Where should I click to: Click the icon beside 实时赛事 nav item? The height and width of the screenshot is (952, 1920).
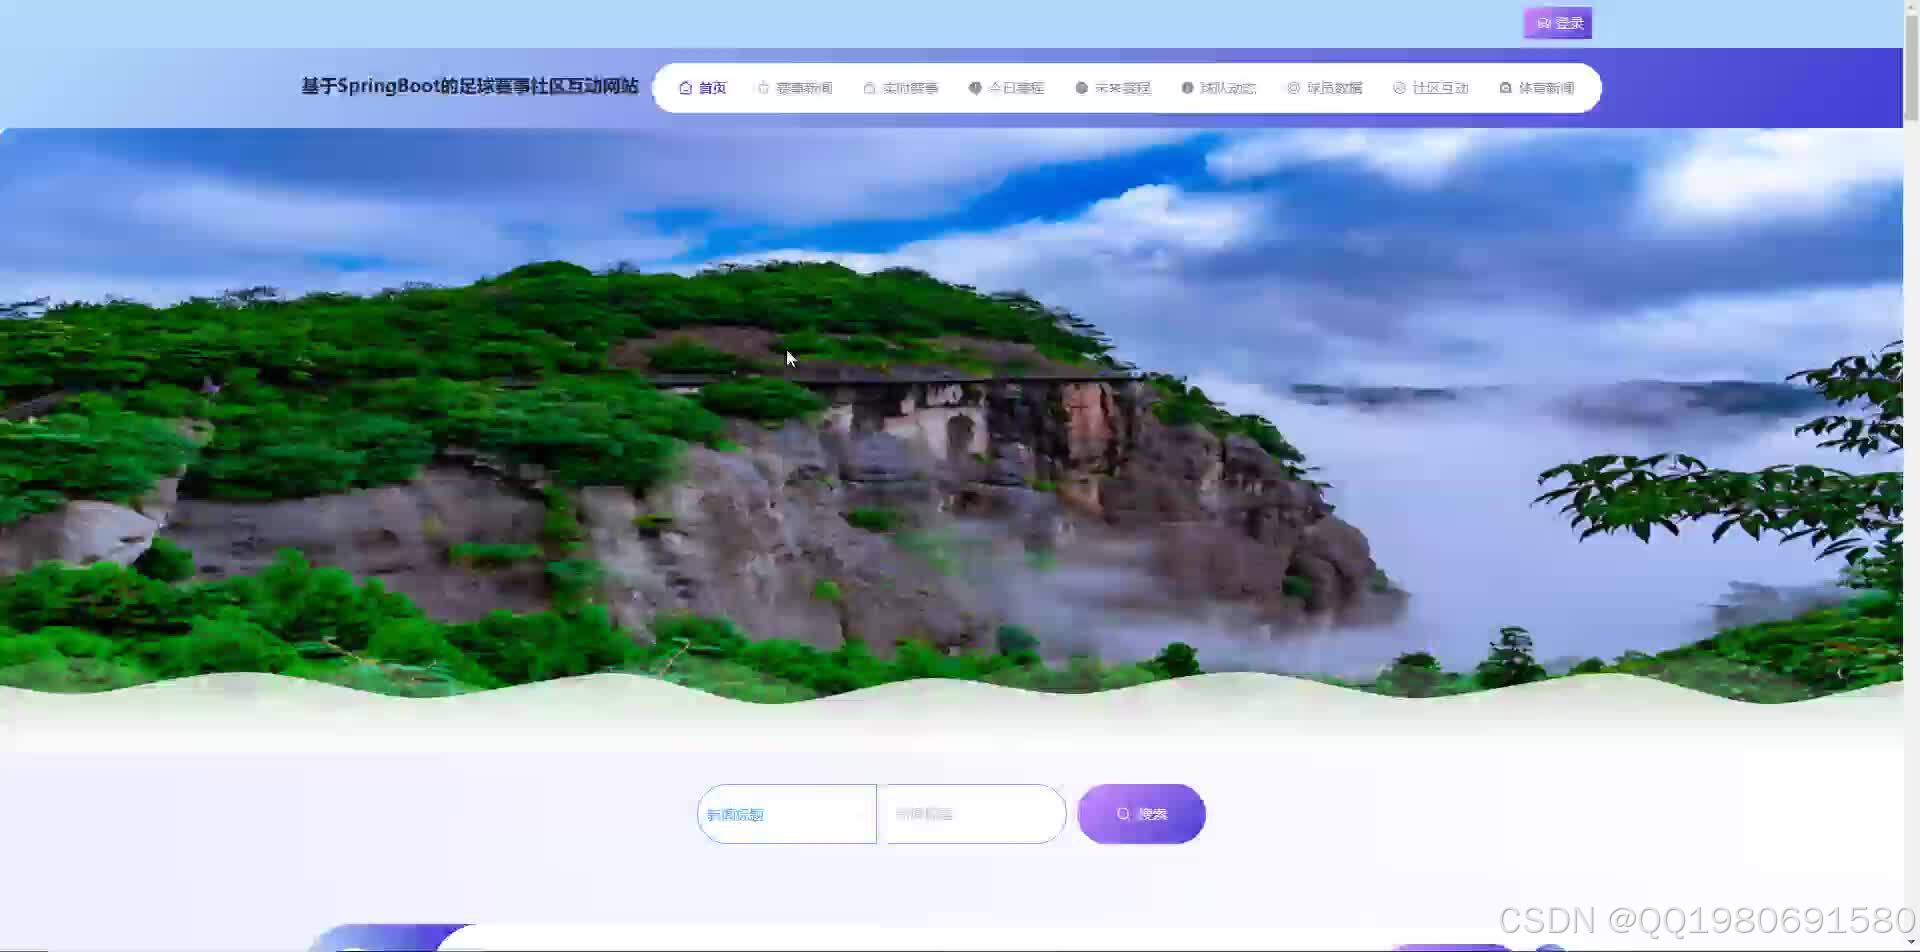point(869,87)
